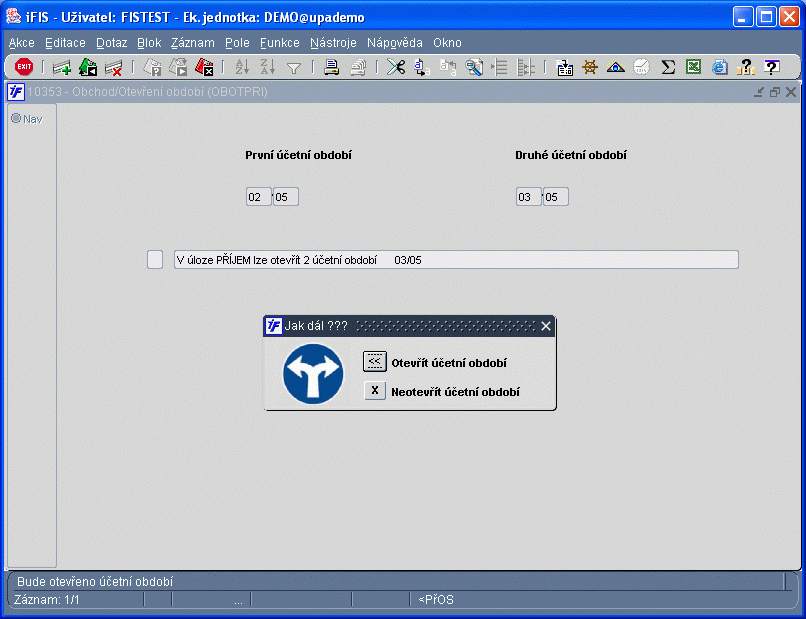Click the greyed paste field icon
The width and height of the screenshot is (806, 619).
pos(448,67)
